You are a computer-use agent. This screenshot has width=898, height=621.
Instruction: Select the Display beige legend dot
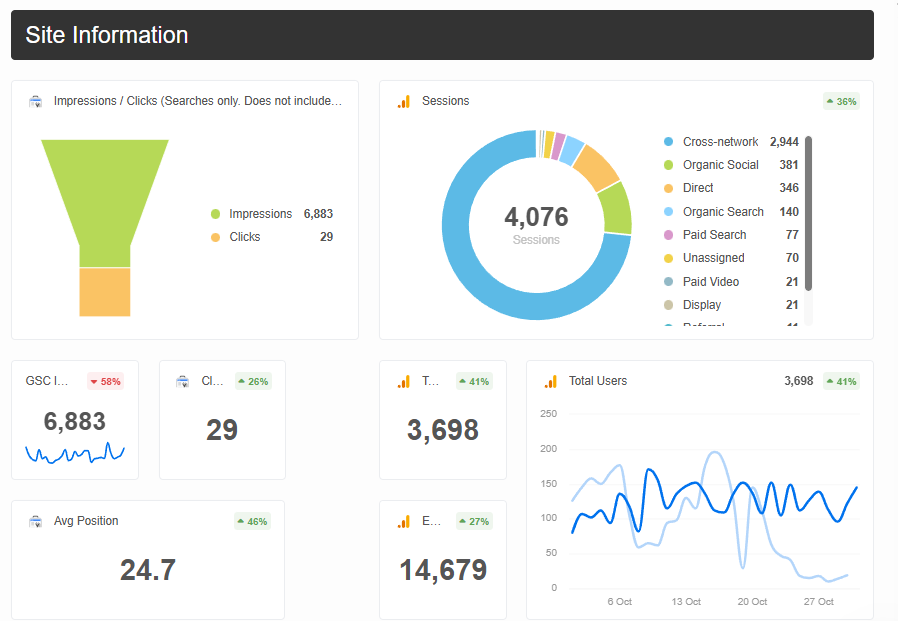tap(668, 305)
